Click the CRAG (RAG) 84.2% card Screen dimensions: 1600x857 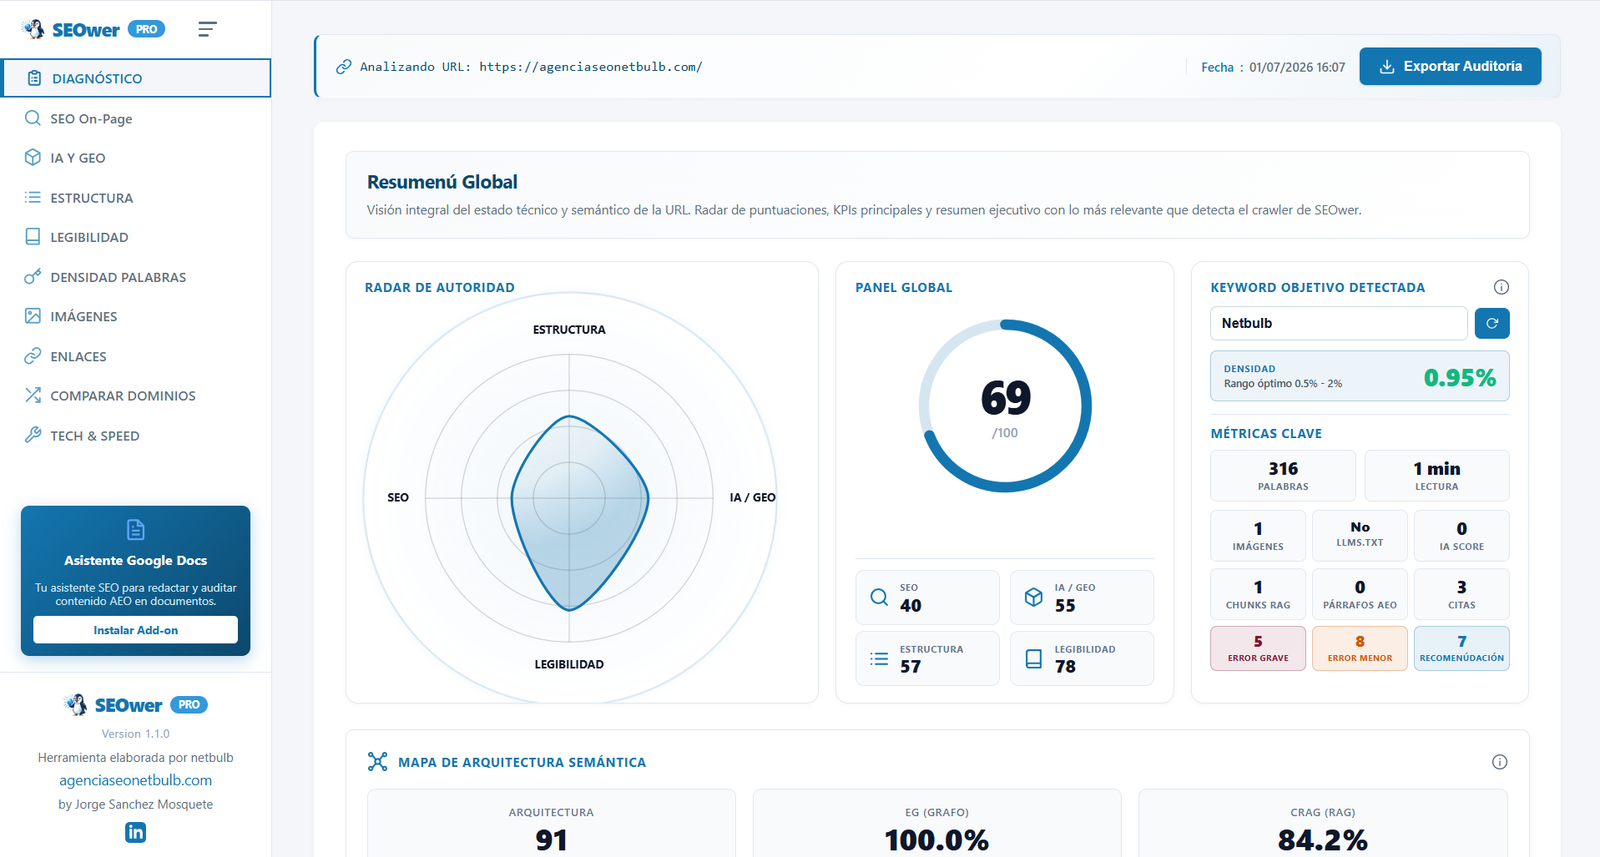[1323, 824]
